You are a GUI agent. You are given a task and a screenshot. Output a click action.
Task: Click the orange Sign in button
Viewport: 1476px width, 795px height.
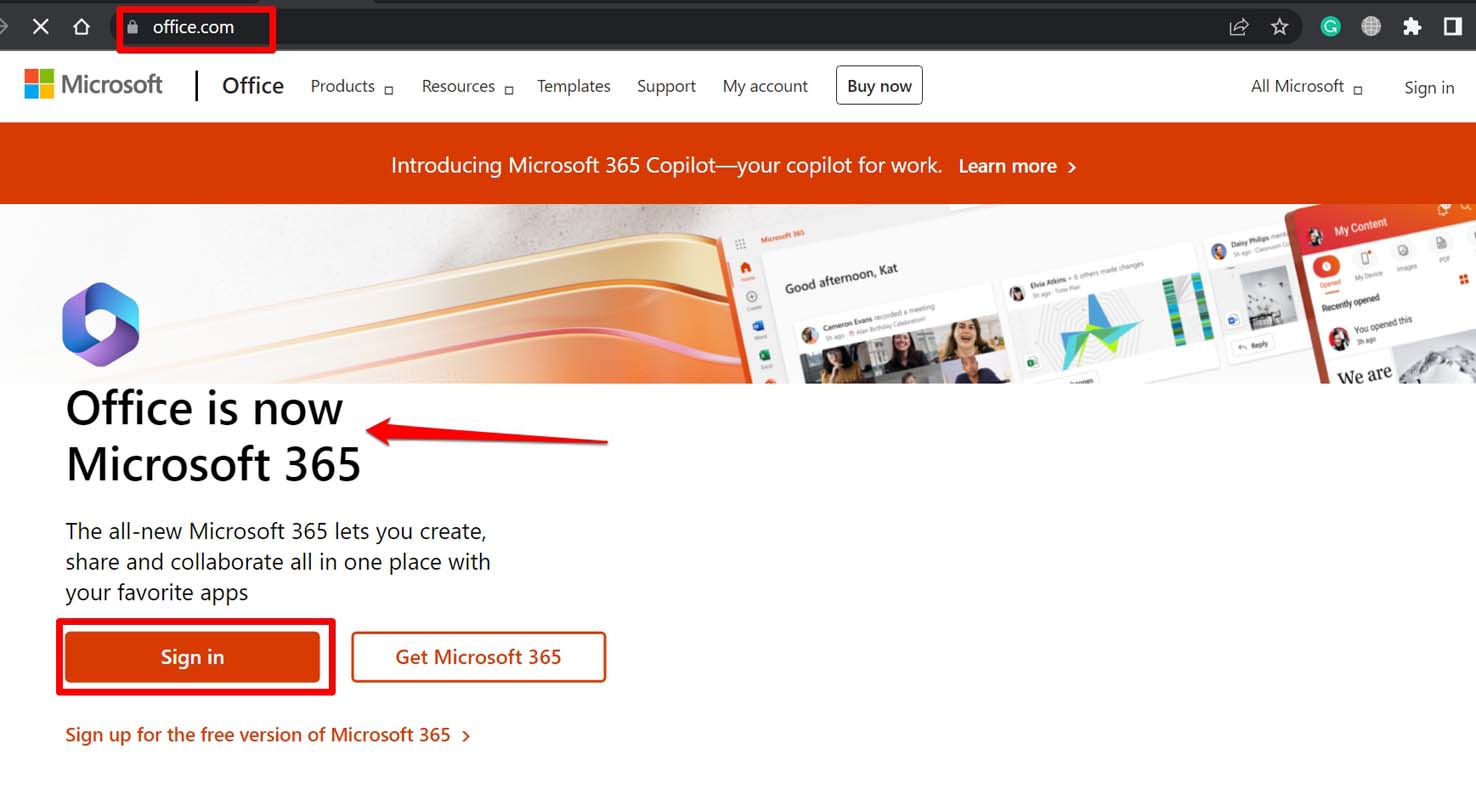point(193,657)
